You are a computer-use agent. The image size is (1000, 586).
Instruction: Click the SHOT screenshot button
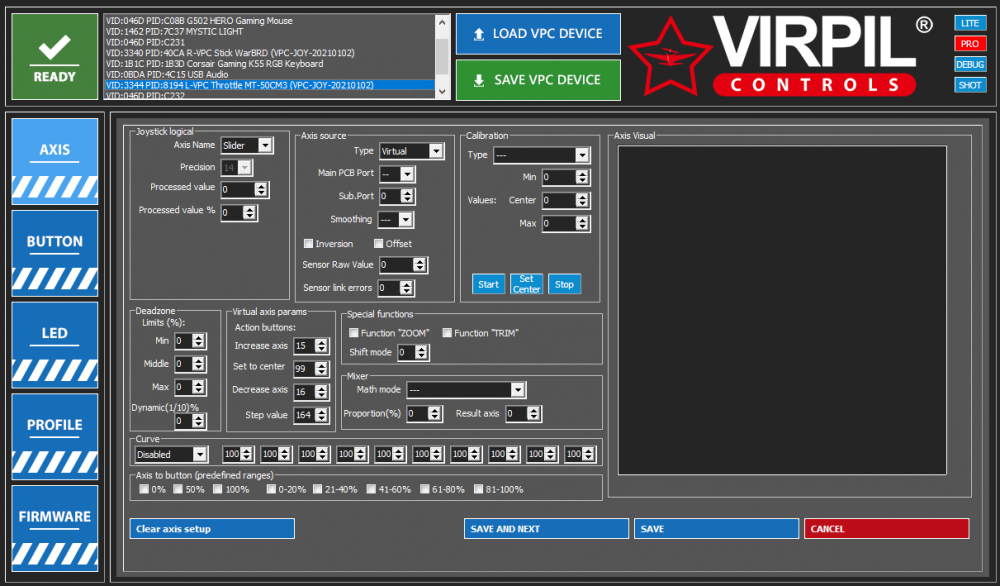pyautogui.click(x=969, y=86)
